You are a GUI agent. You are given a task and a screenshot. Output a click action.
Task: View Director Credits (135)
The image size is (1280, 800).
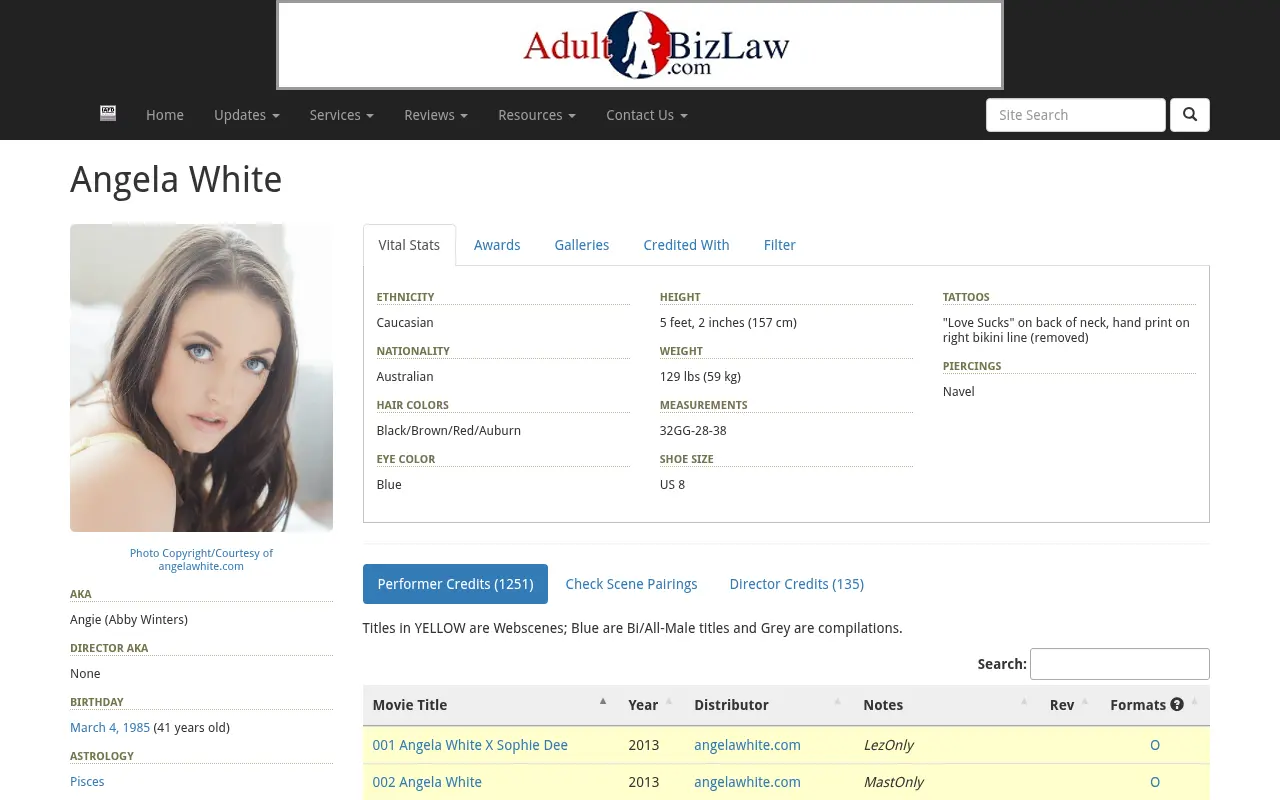[x=796, y=584]
